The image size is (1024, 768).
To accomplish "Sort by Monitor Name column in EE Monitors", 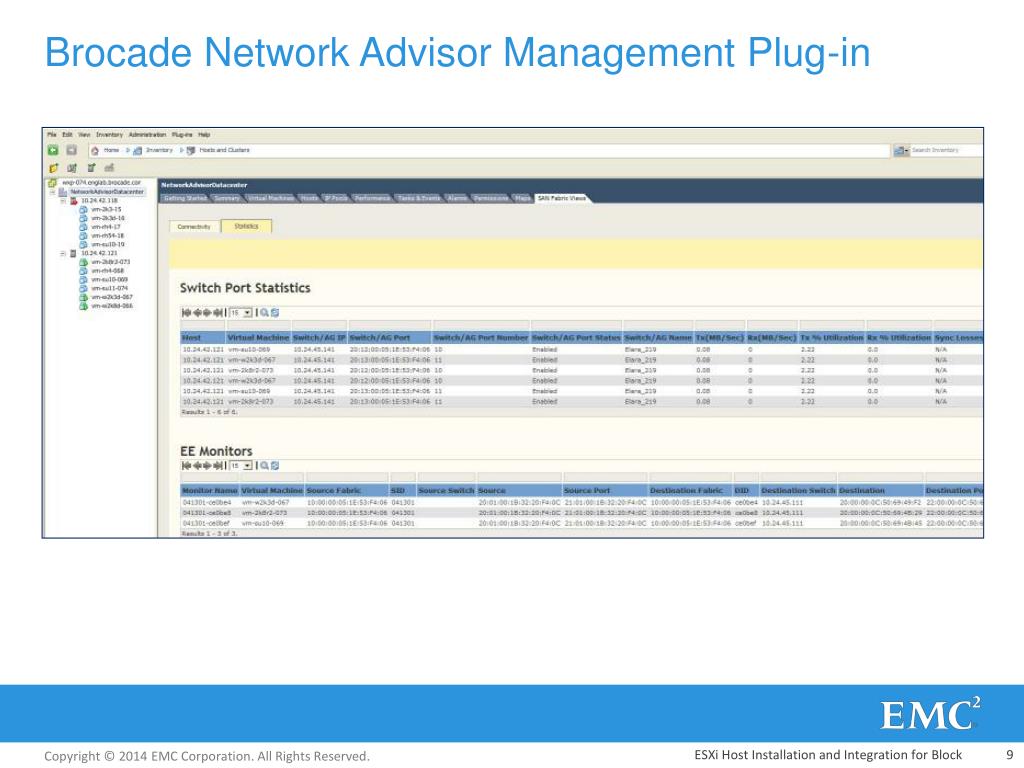I will pos(210,490).
